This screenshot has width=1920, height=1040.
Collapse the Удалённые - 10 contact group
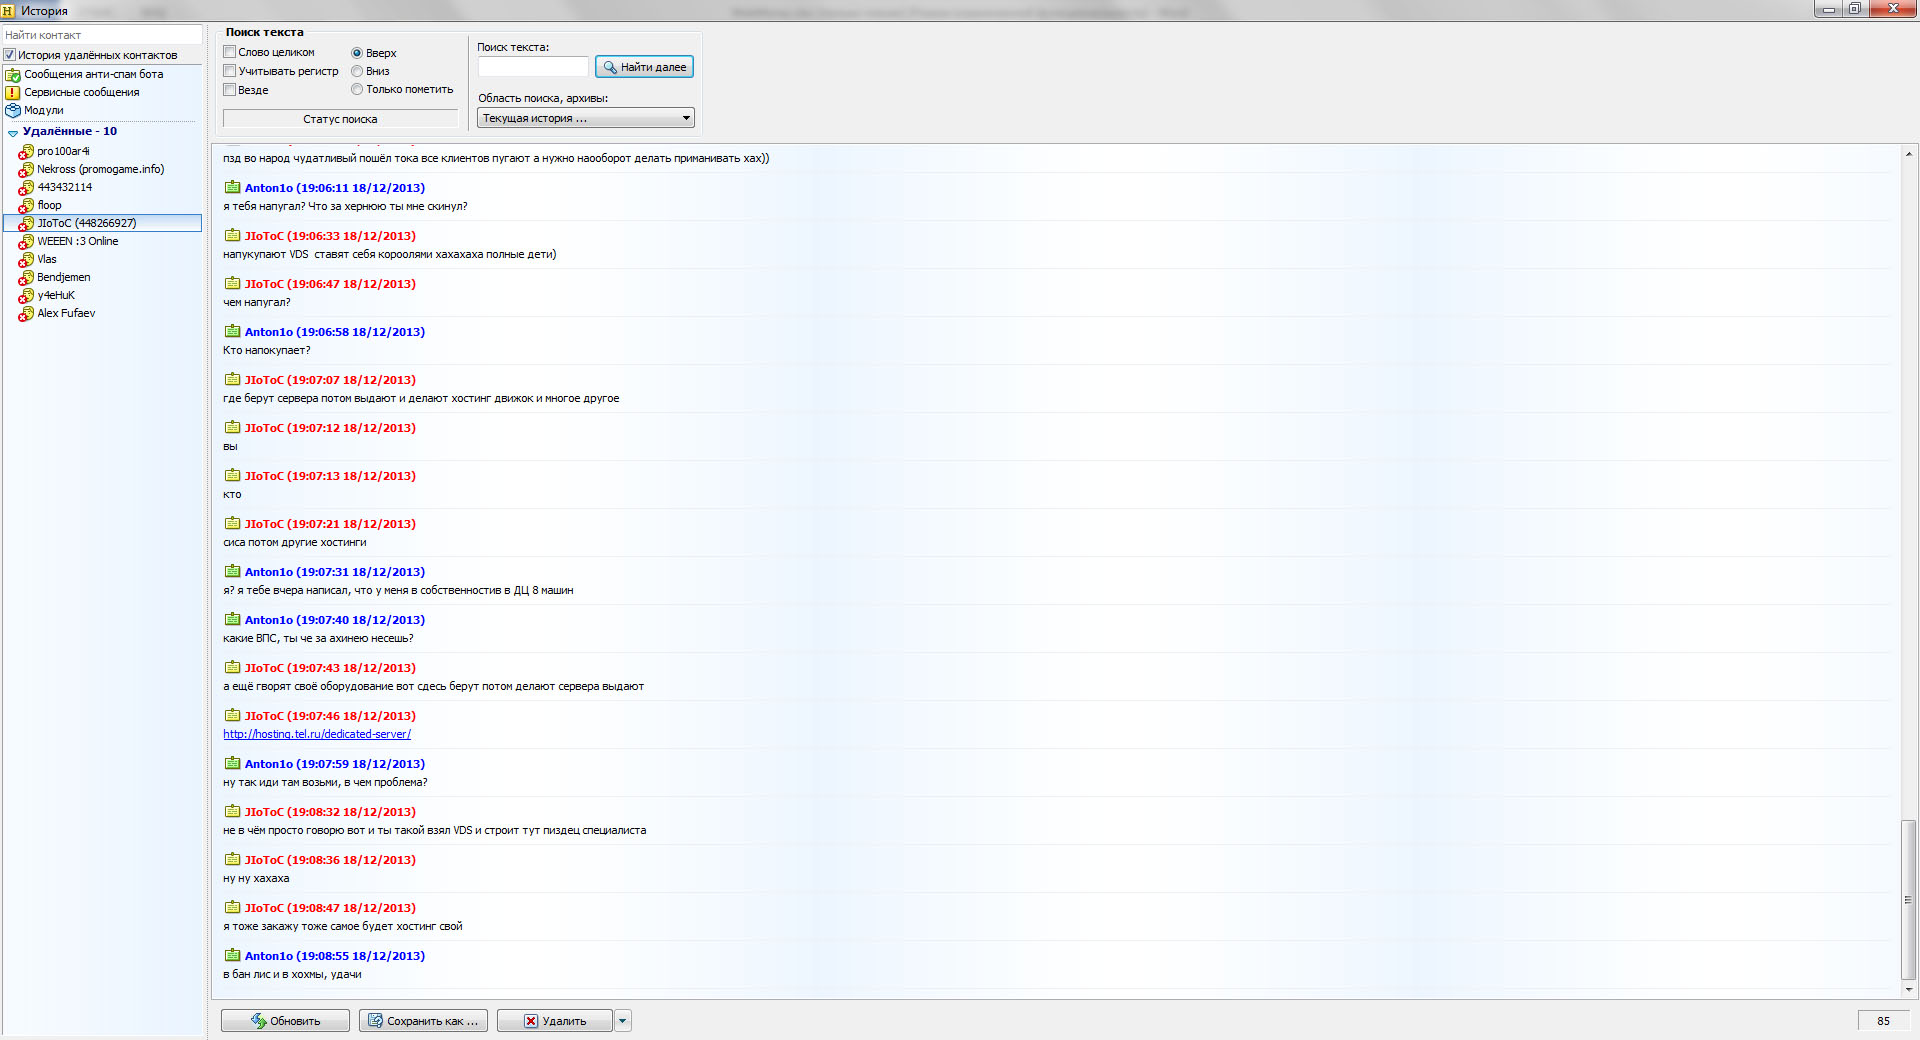pyautogui.click(x=13, y=132)
